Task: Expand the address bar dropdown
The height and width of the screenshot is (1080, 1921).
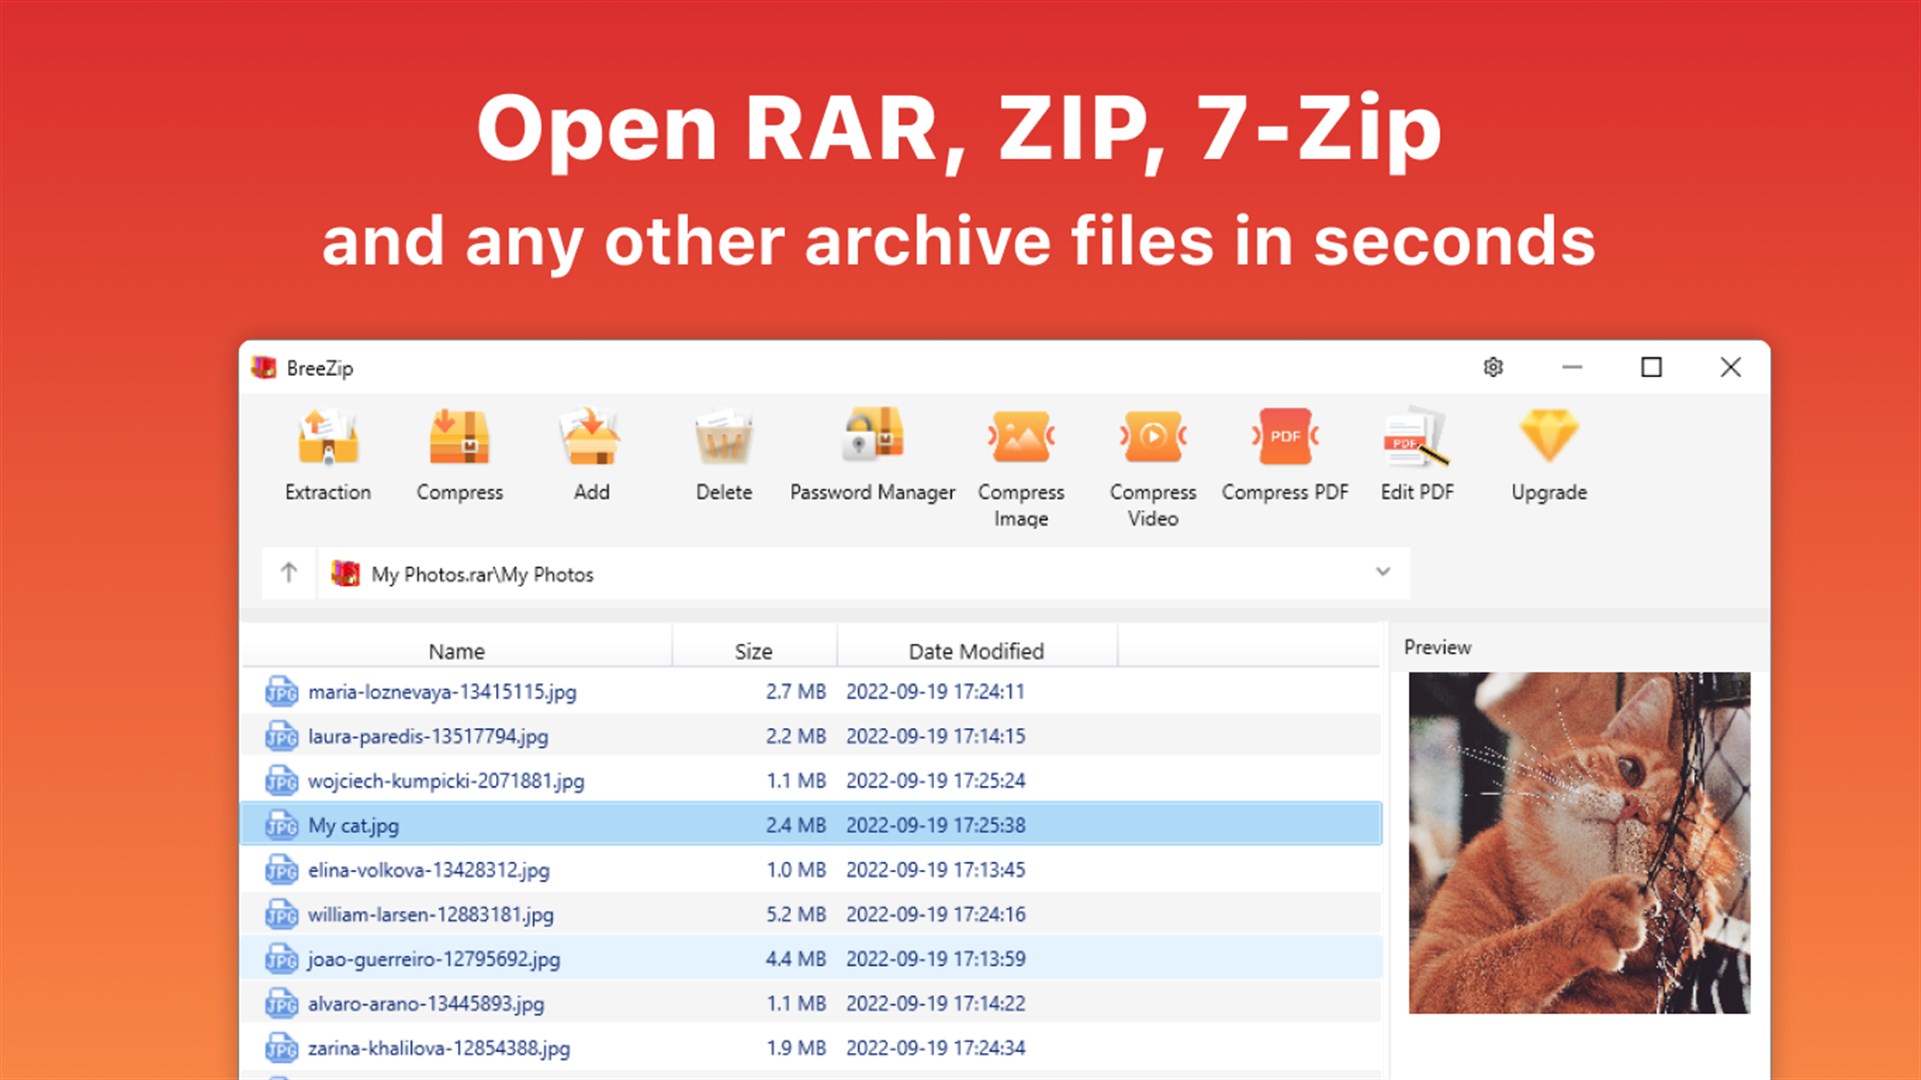Action: pyautogui.click(x=1383, y=572)
